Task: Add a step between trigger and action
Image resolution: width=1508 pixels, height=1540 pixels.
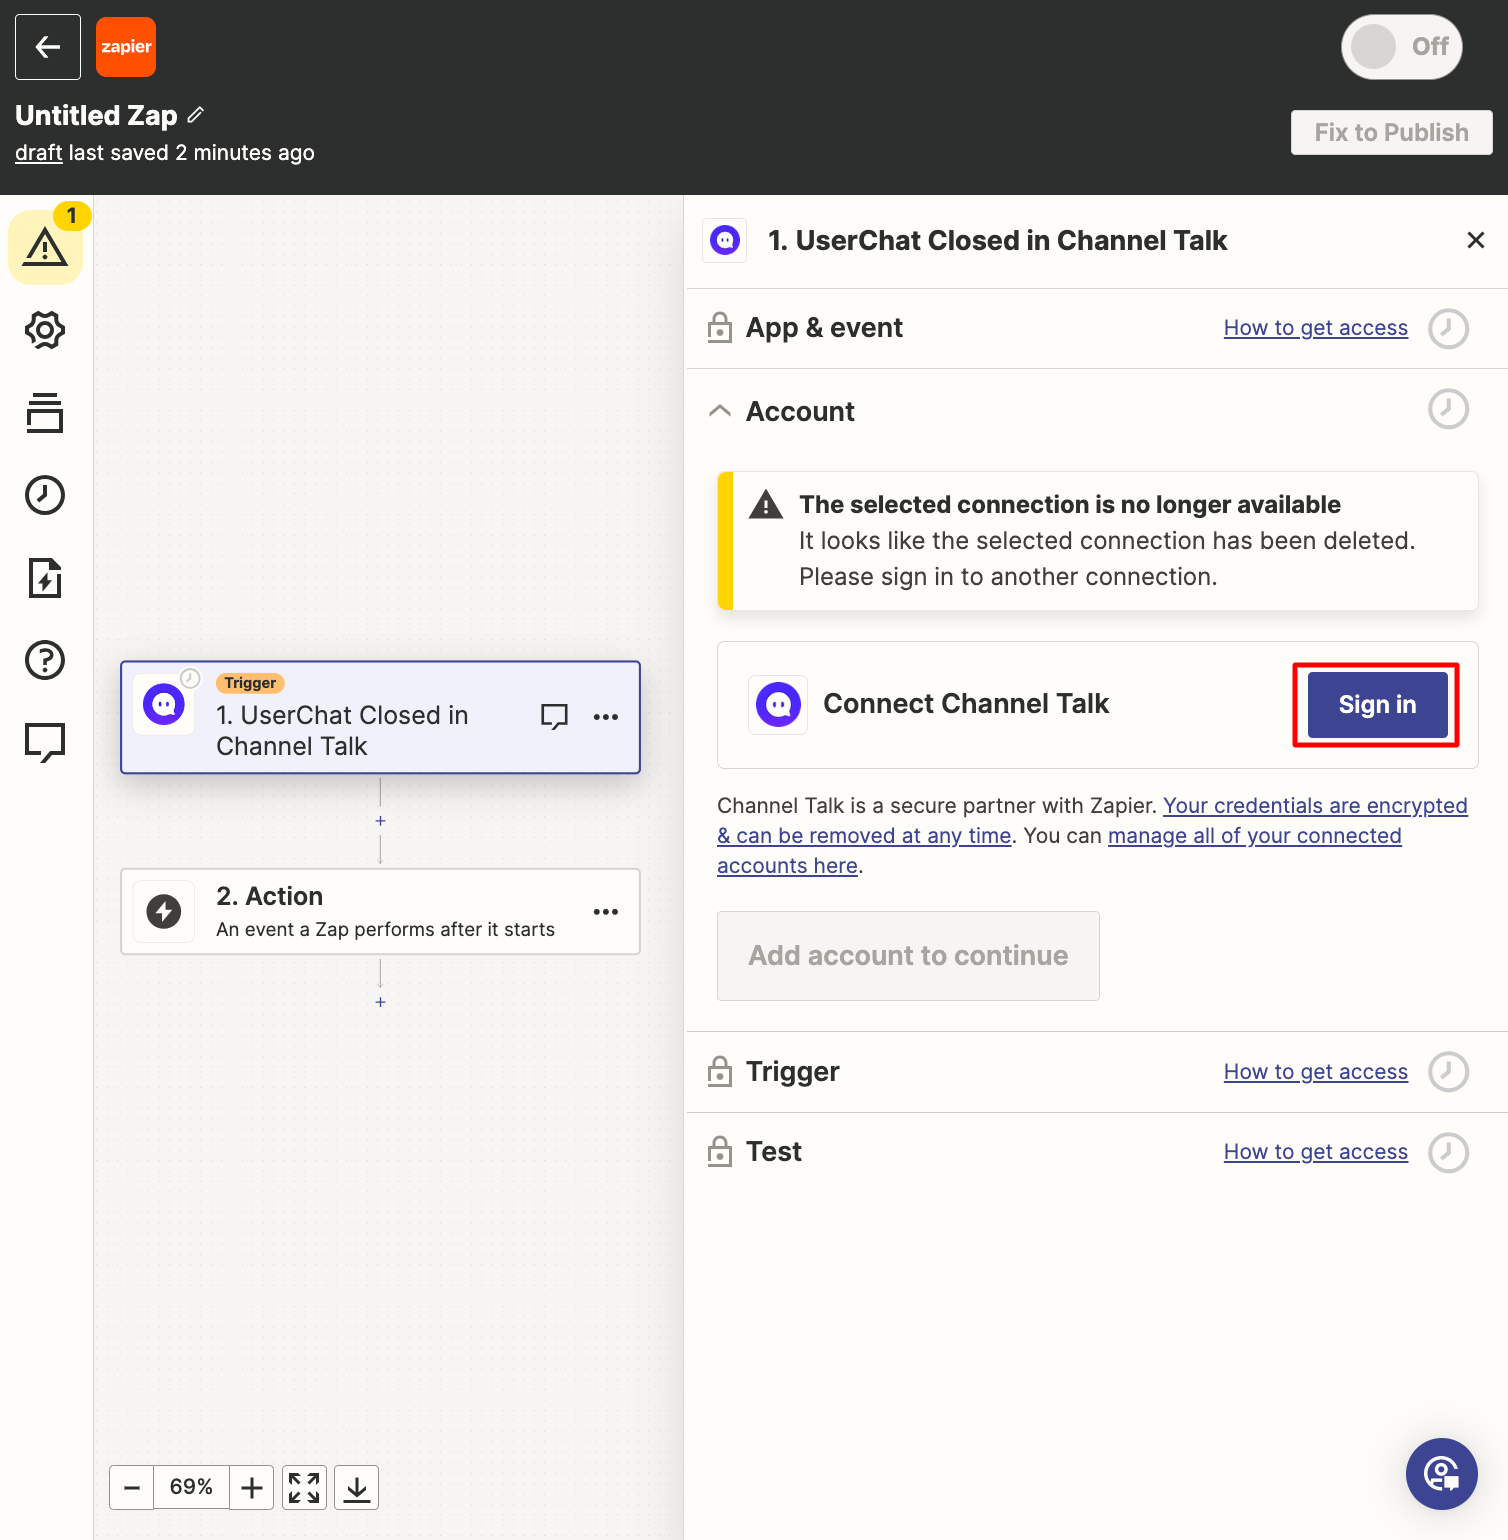Action: pos(380,821)
